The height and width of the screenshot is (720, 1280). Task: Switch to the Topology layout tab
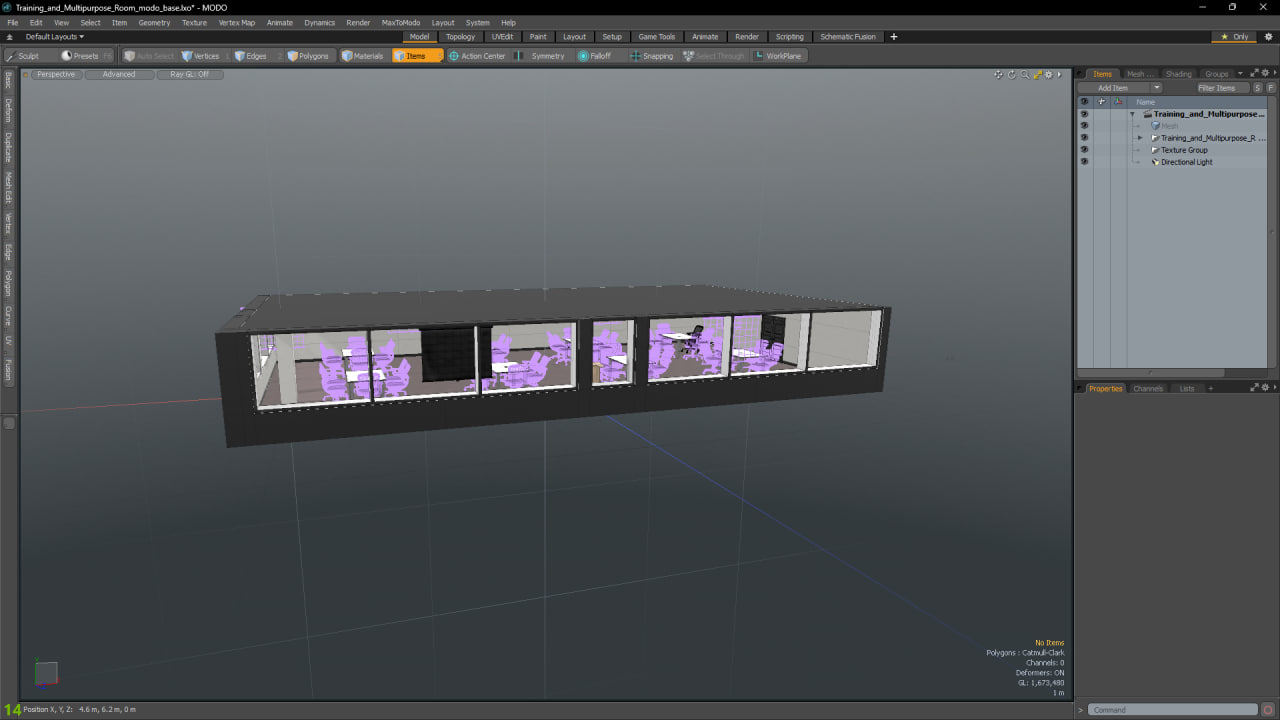460,37
